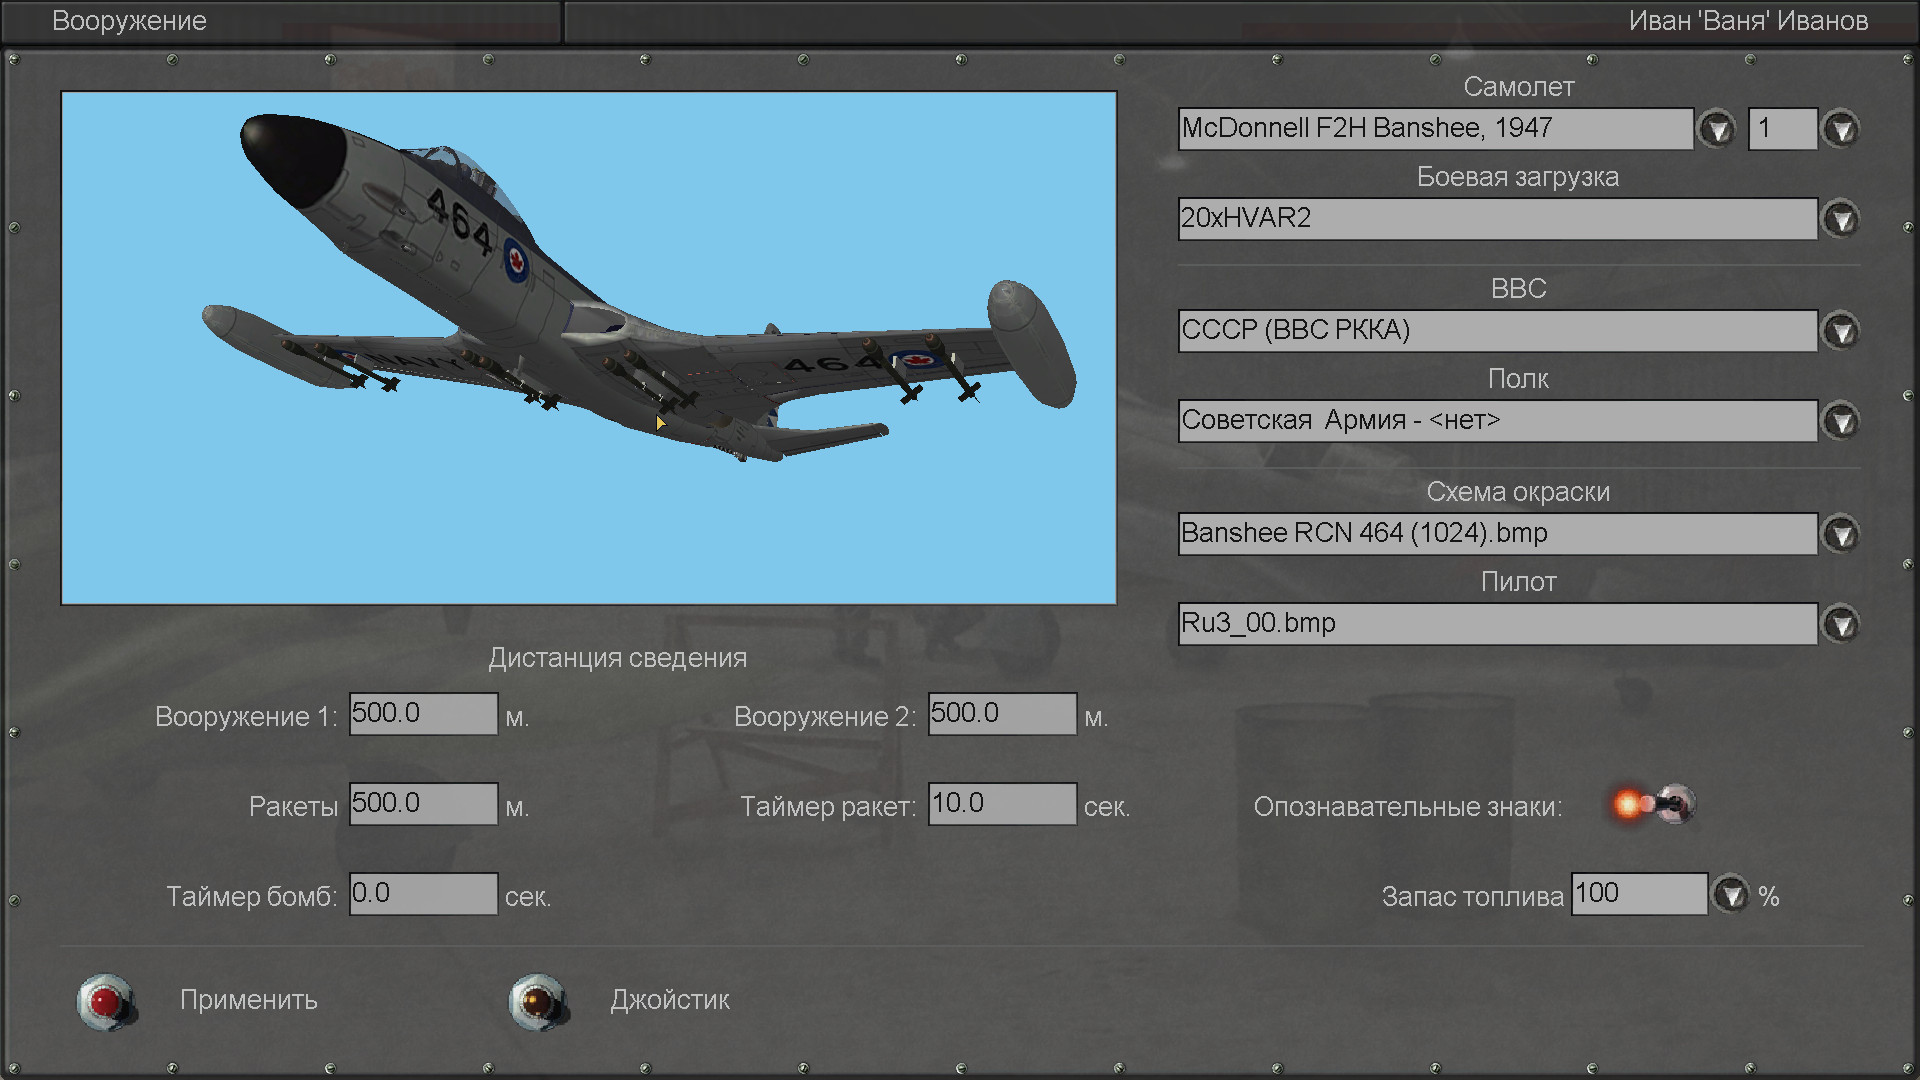Click the Таймер бомб input field
This screenshot has width=1920, height=1080.
423,894
